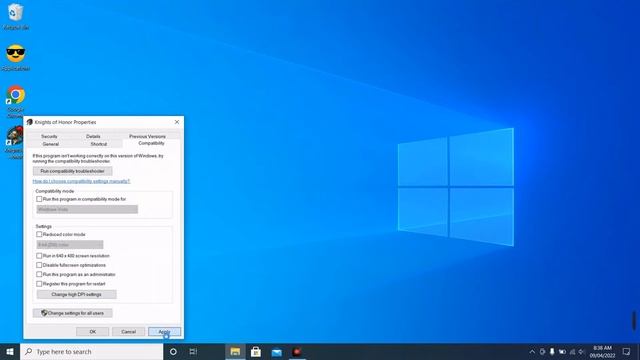The width and height of the screenshot is (640, 360).
Task: Click the Knights of Honor Properties title text
Action: tap(65, 122)
